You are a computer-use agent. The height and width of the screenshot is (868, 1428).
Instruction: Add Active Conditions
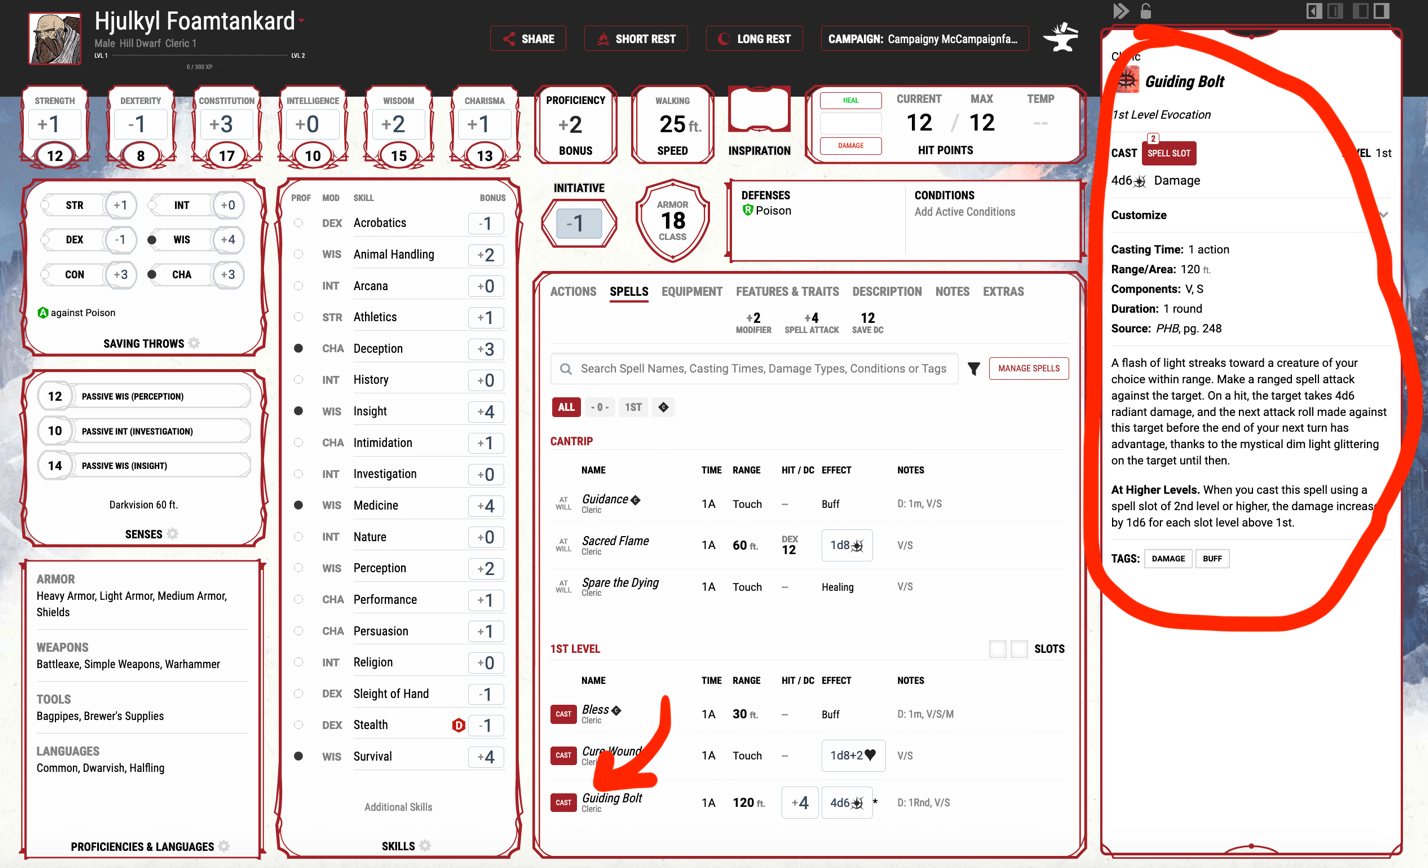click(x=964, y=212)
